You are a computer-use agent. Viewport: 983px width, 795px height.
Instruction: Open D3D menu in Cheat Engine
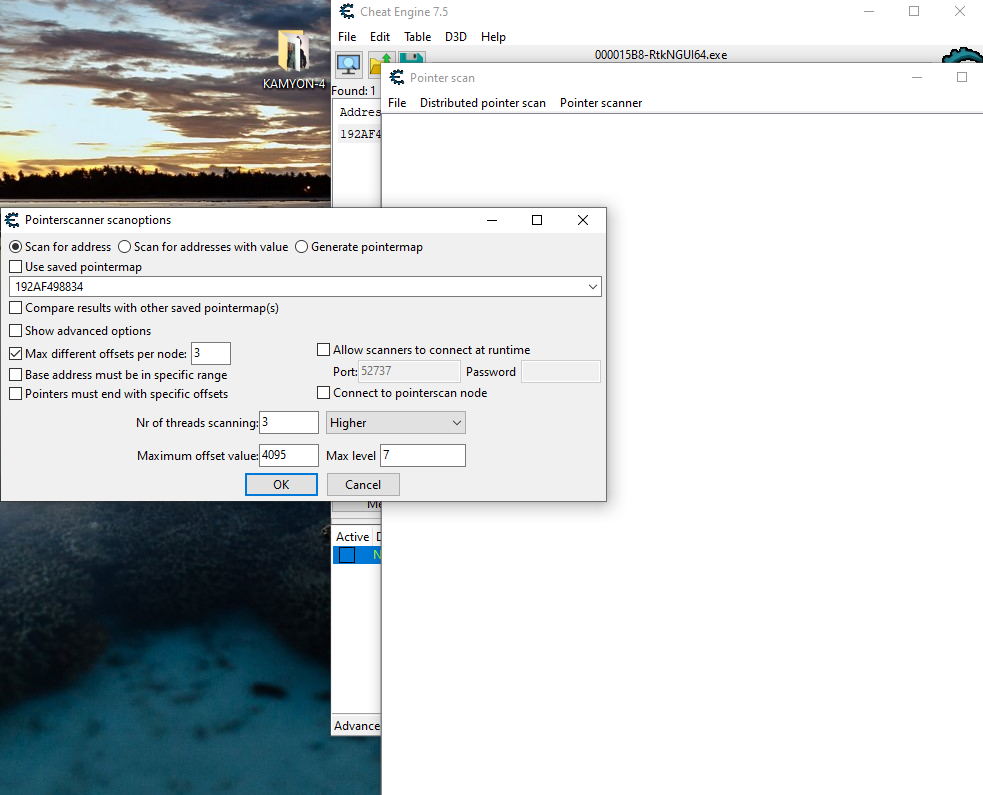456,37
